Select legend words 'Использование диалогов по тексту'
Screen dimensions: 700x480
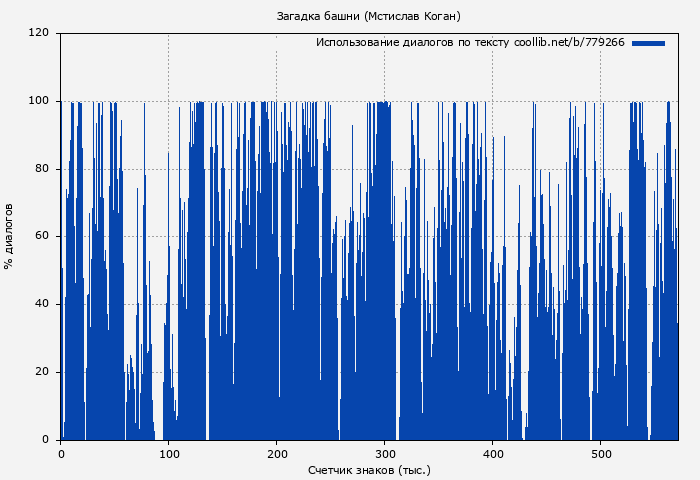pos(413,43)
